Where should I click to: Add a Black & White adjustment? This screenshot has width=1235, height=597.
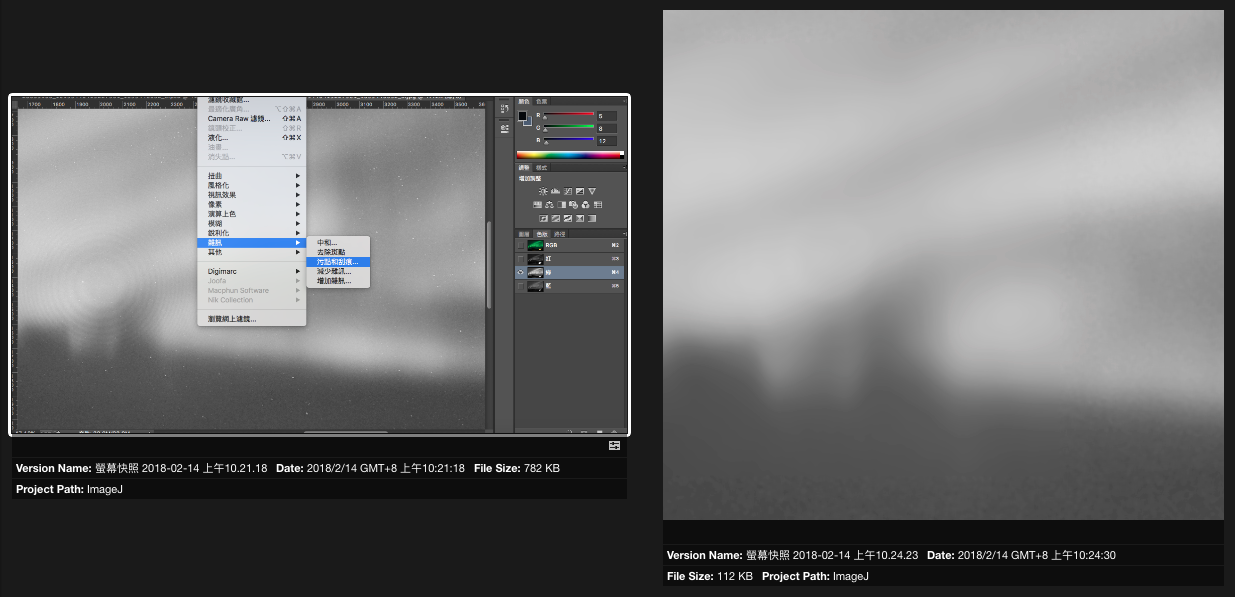pos(562,205)
